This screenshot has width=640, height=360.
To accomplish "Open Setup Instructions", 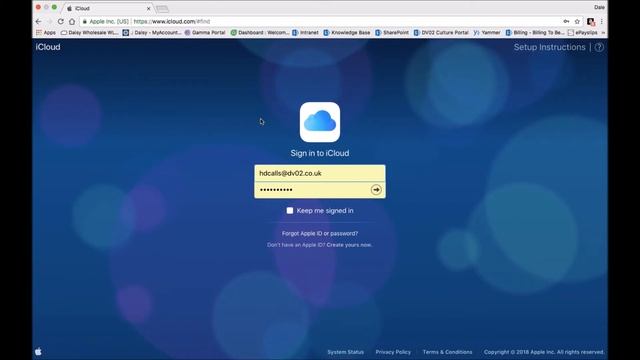I will (x=549, y=47).
